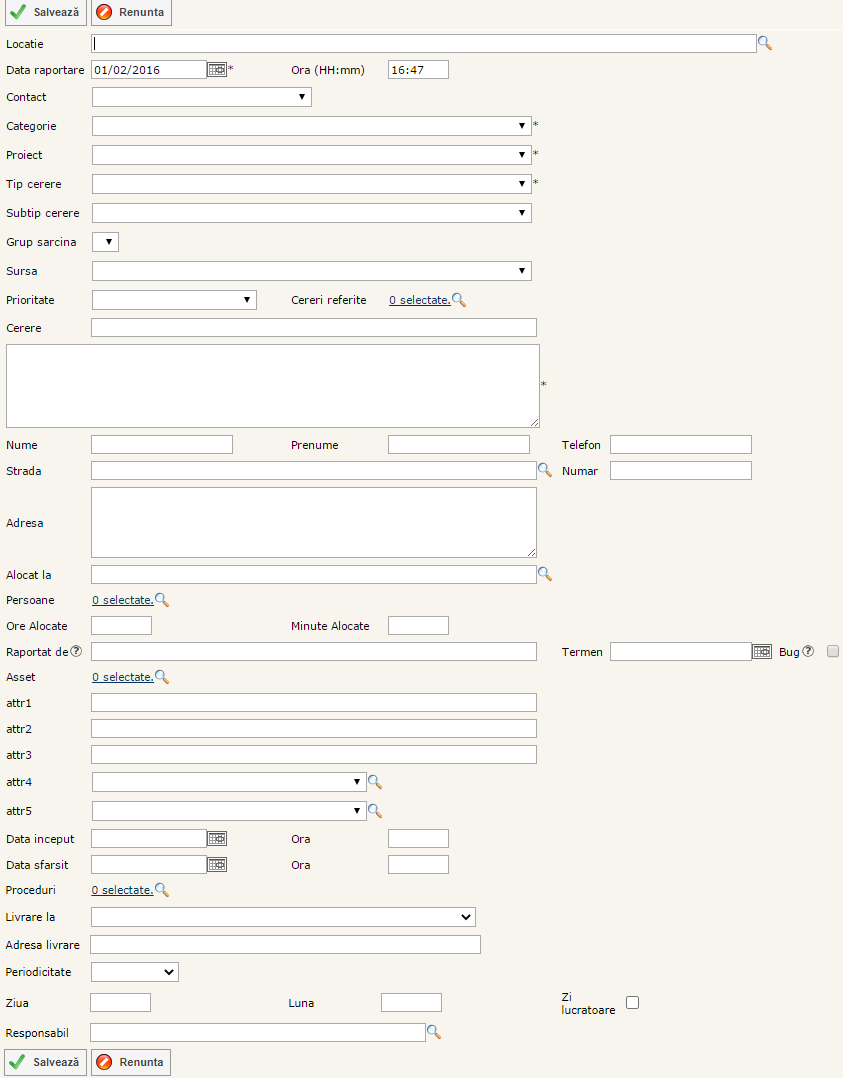
Task: Open the Data inceput calendar icon
Action: coord(217,838)
